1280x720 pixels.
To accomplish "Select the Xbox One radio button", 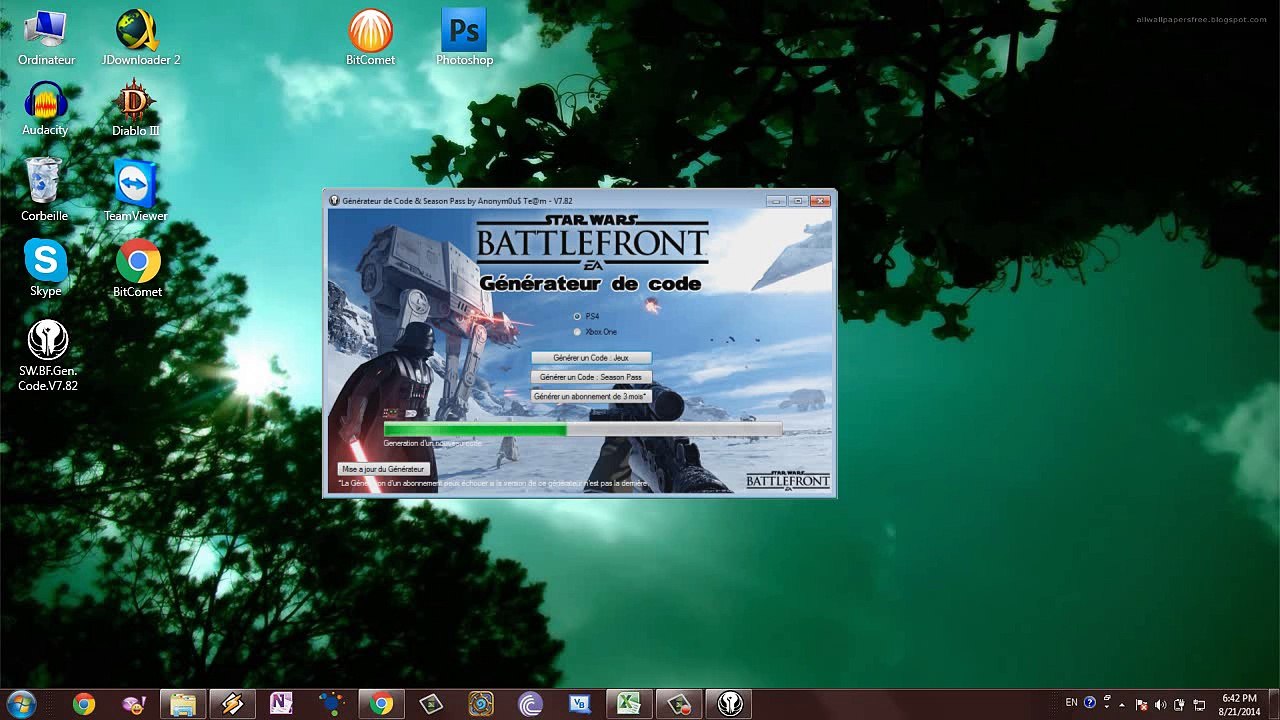I will pyautogui.click(x=577, y=332).
